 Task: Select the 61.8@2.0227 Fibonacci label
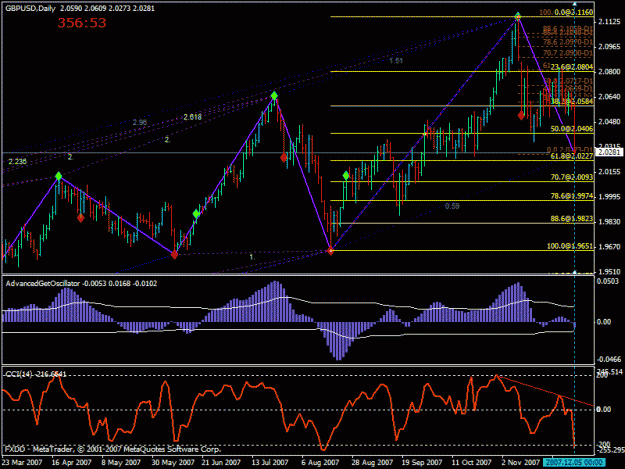click(x=572, y=156)
